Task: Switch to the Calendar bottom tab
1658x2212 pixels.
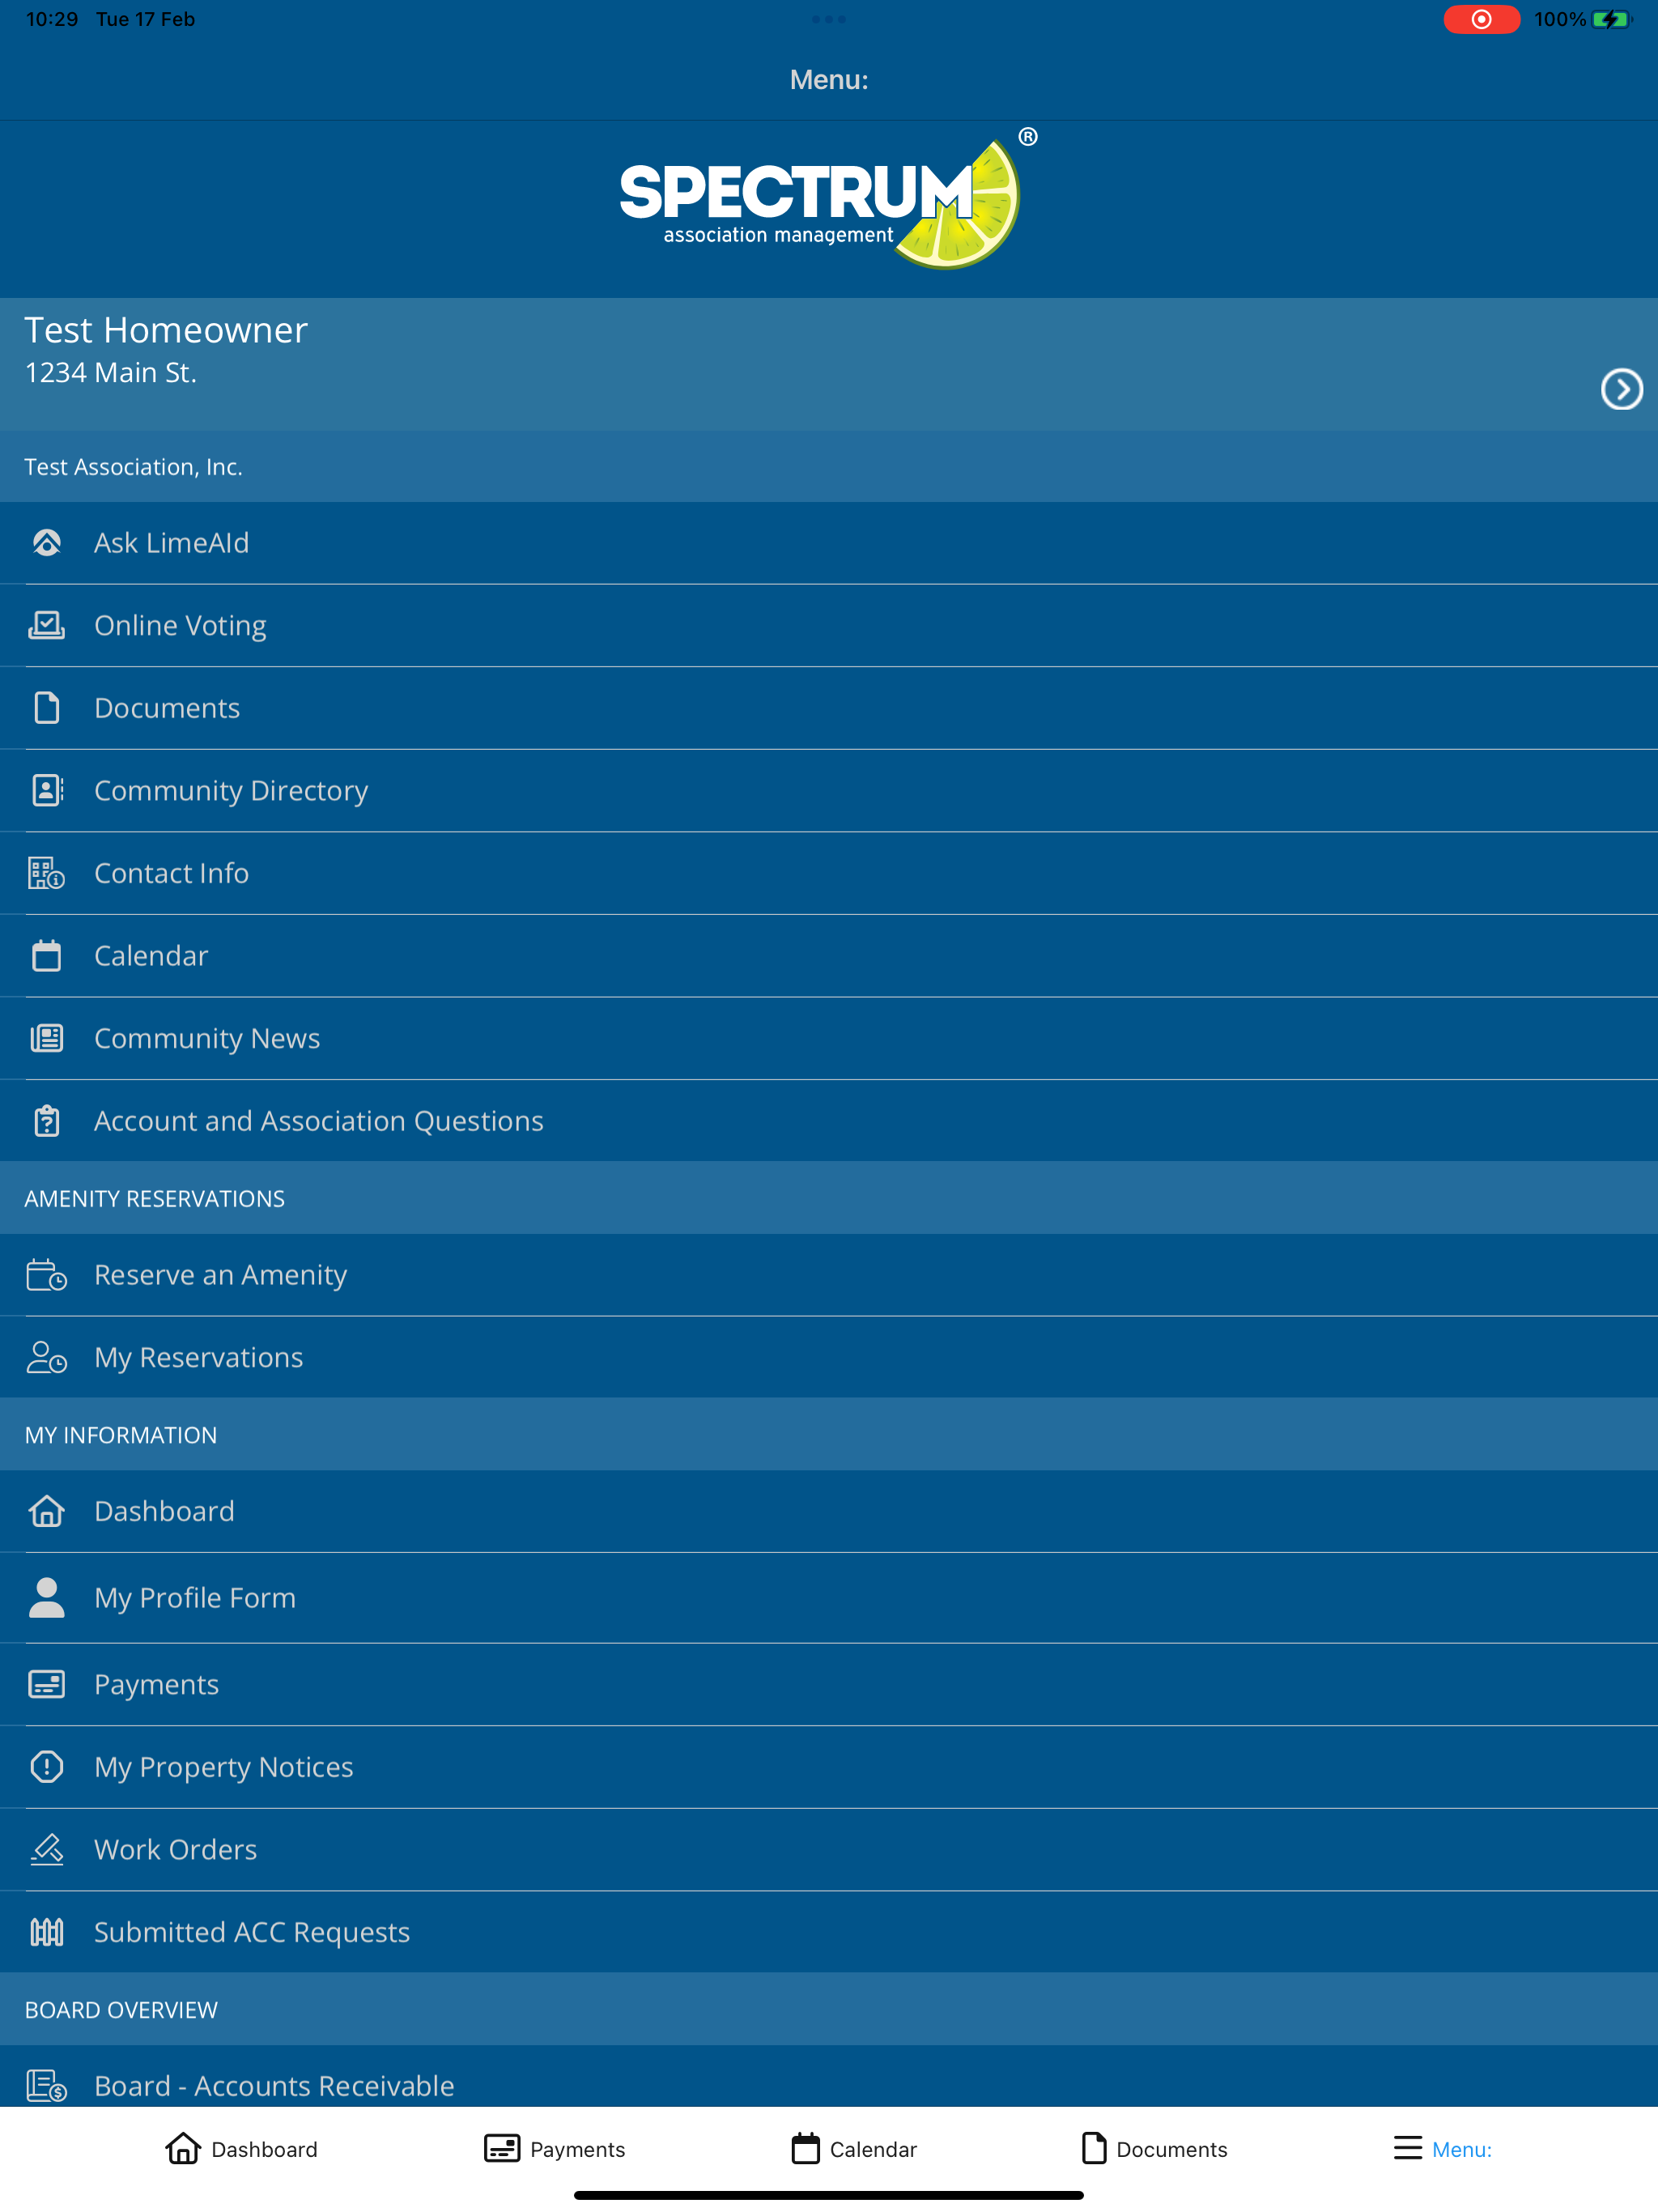Action: 854,2149
